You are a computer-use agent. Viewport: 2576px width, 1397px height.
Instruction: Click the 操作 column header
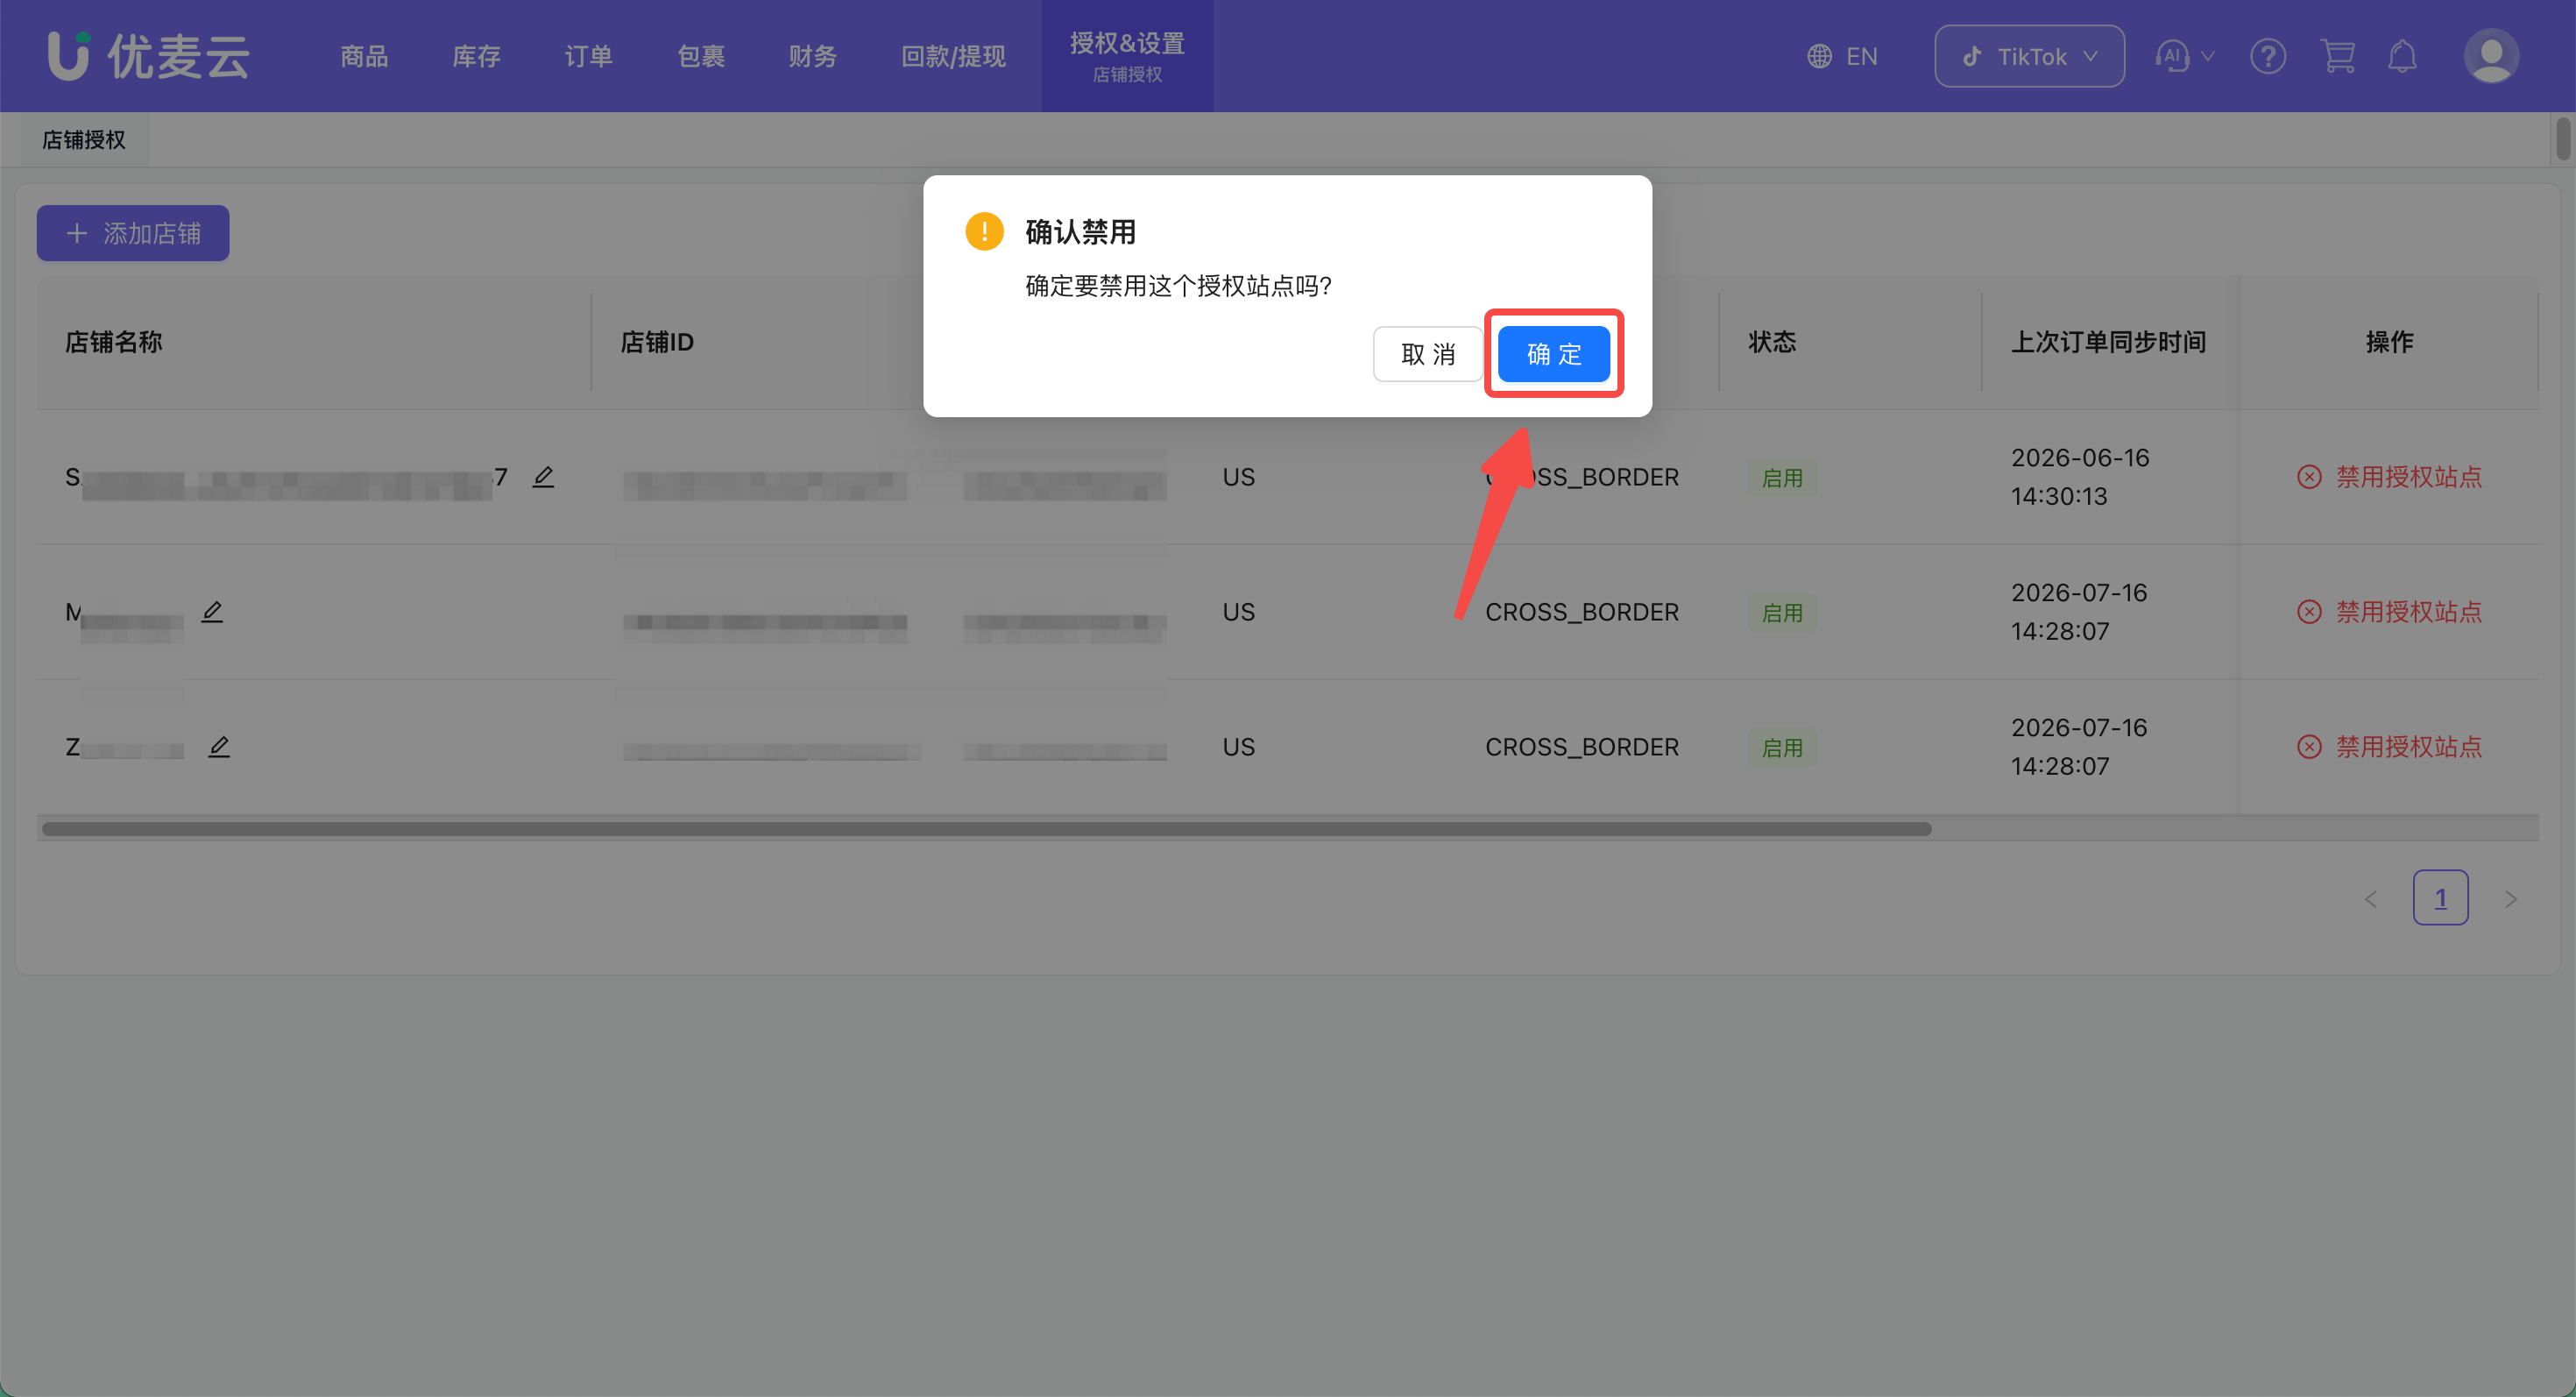tap(2389, 342)
